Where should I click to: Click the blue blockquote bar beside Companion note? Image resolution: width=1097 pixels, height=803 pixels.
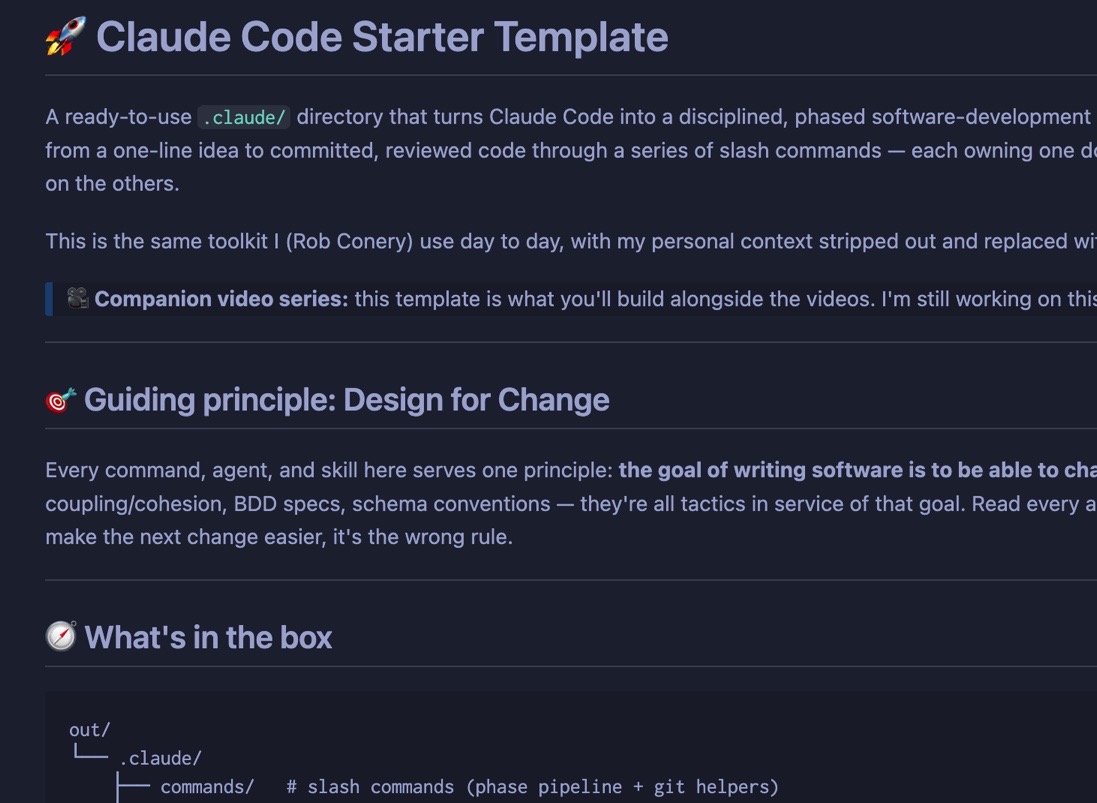(49, 299)
